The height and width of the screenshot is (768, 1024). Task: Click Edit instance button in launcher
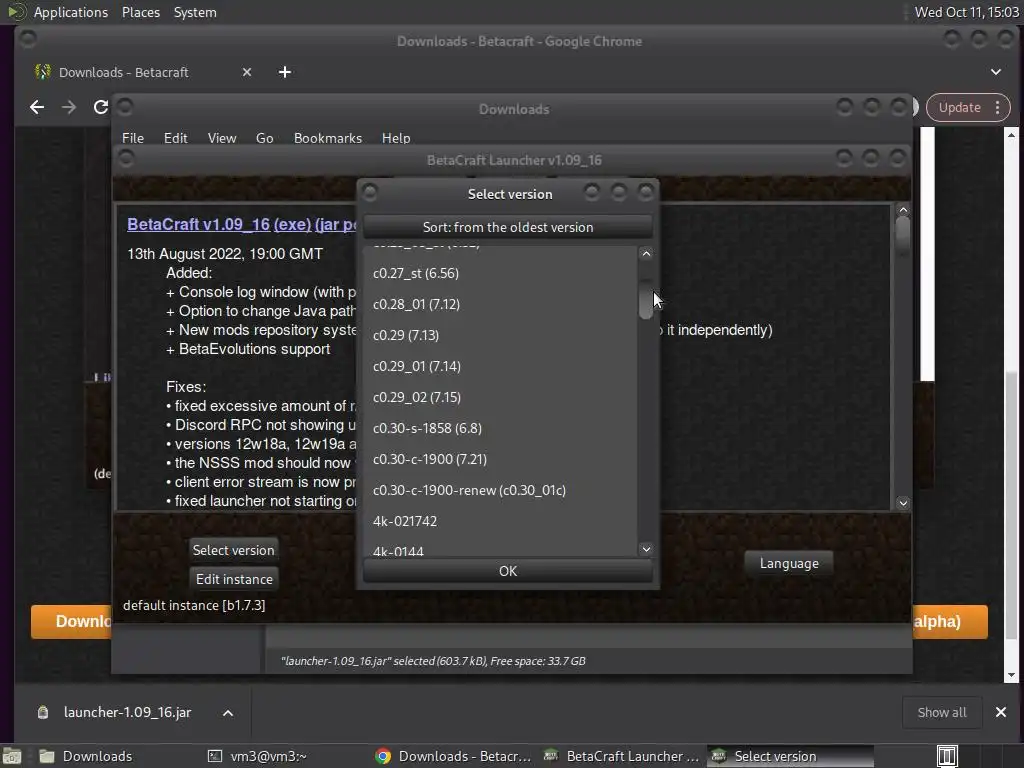234,579
